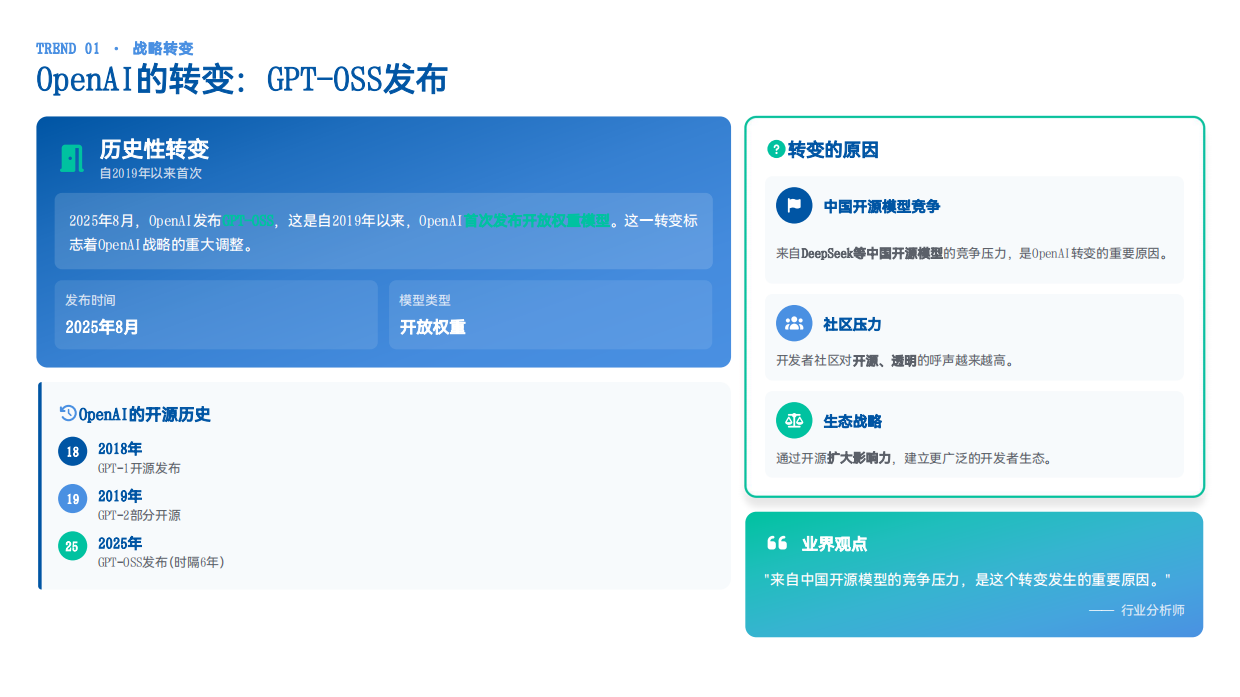Click the scales icon for 生态战略

pyautogui.click(x=794, y=420)
